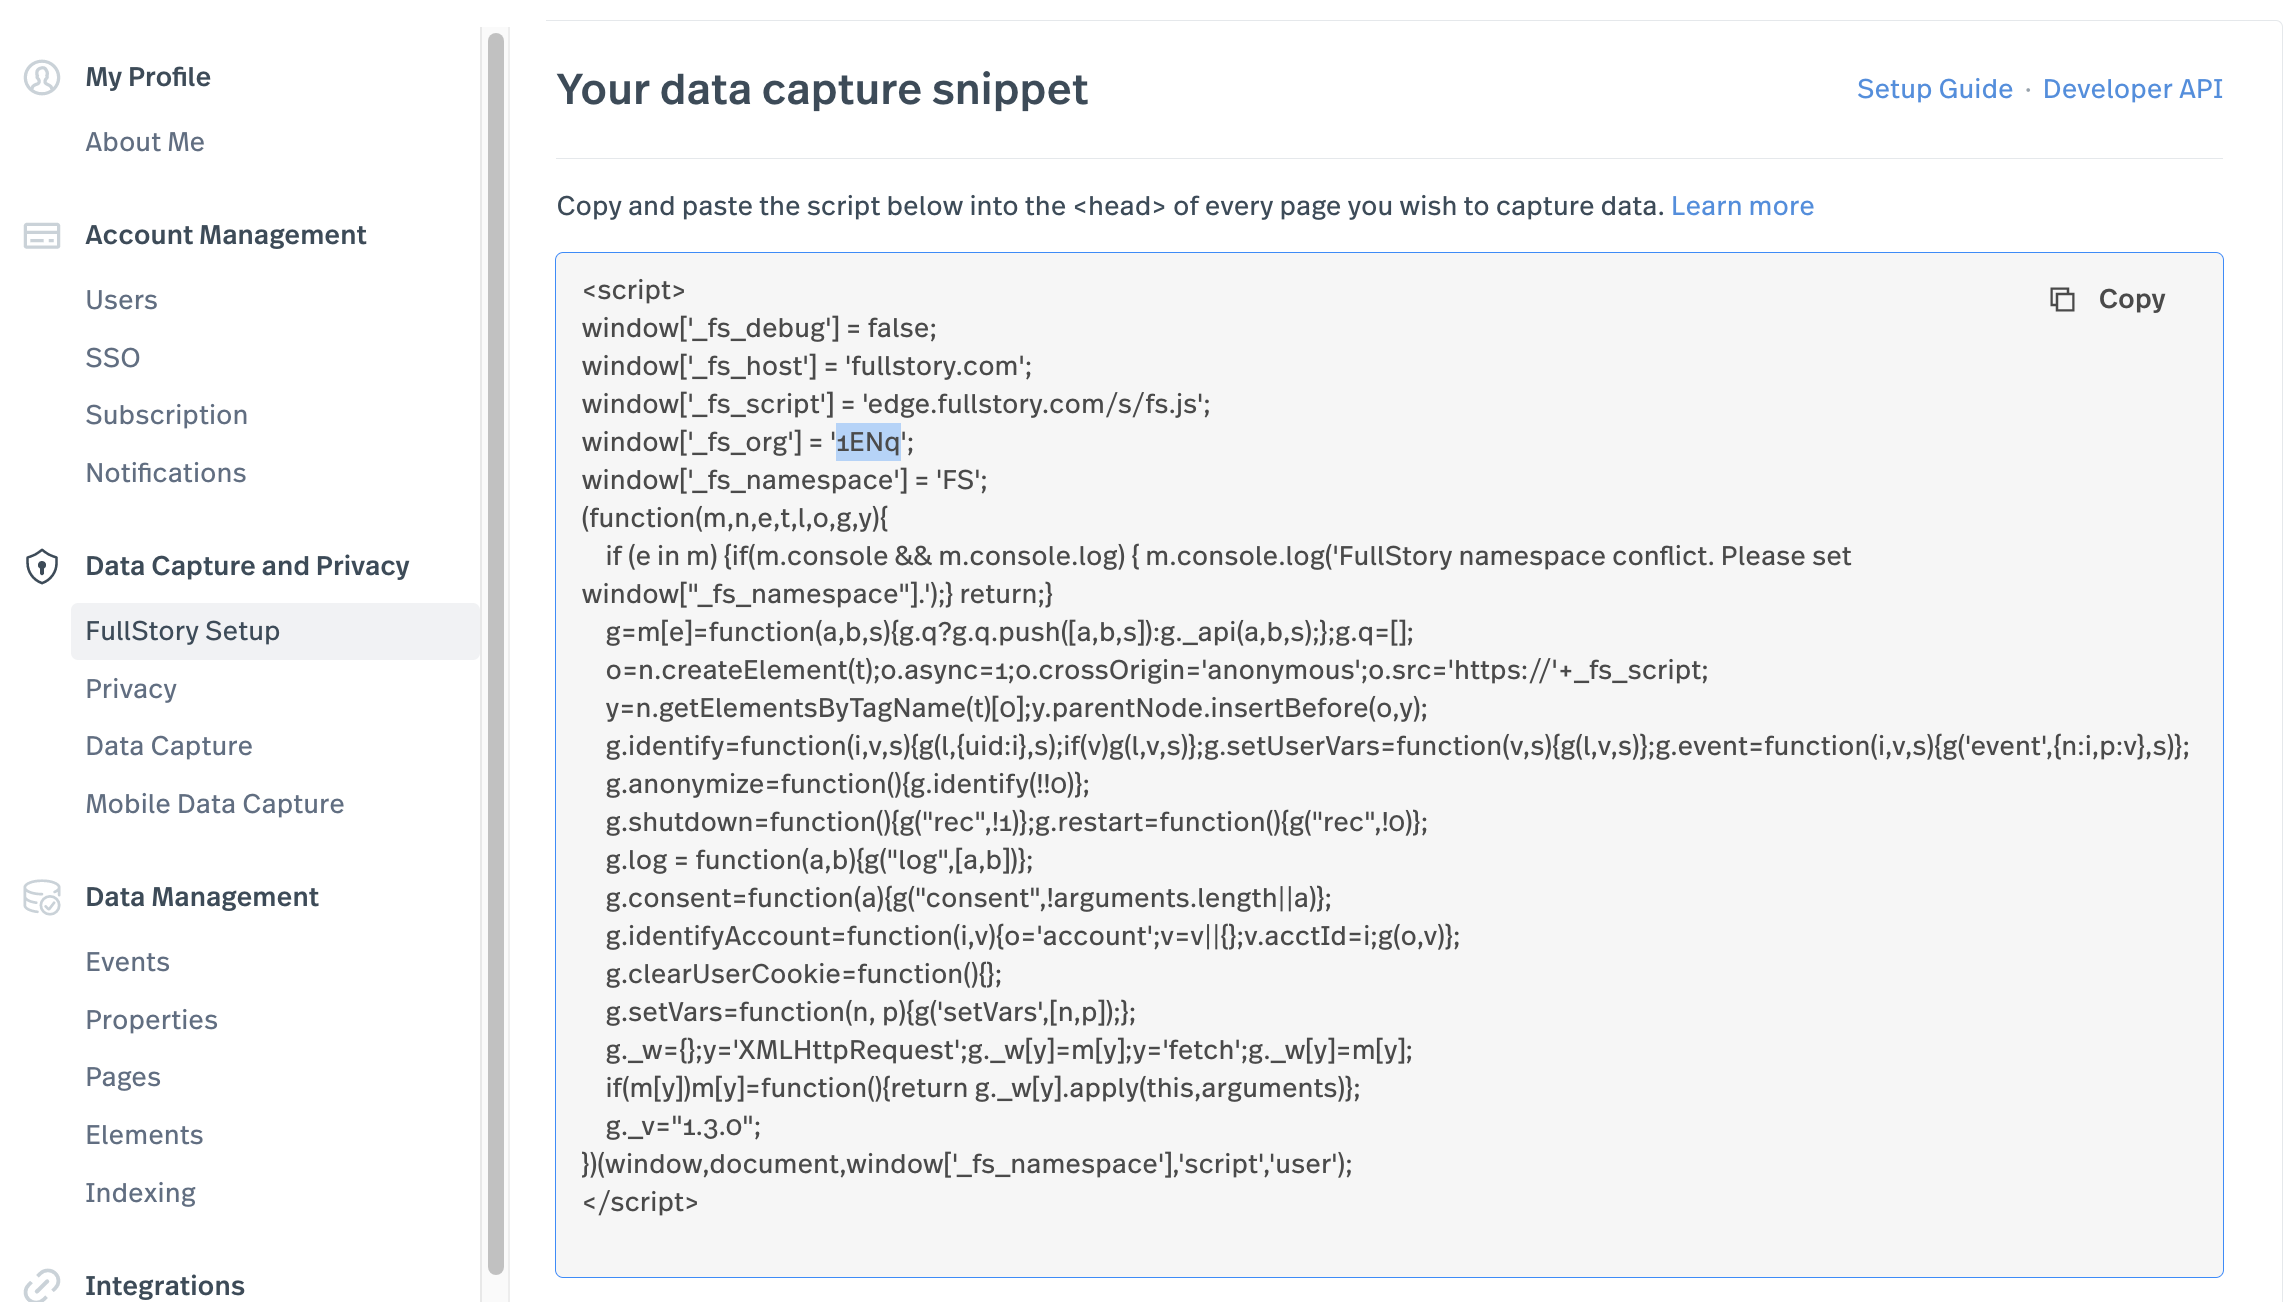Viewport: 2296px width, 1302px height.
Task: Open the My Profile section
Action: click(148, 77)
